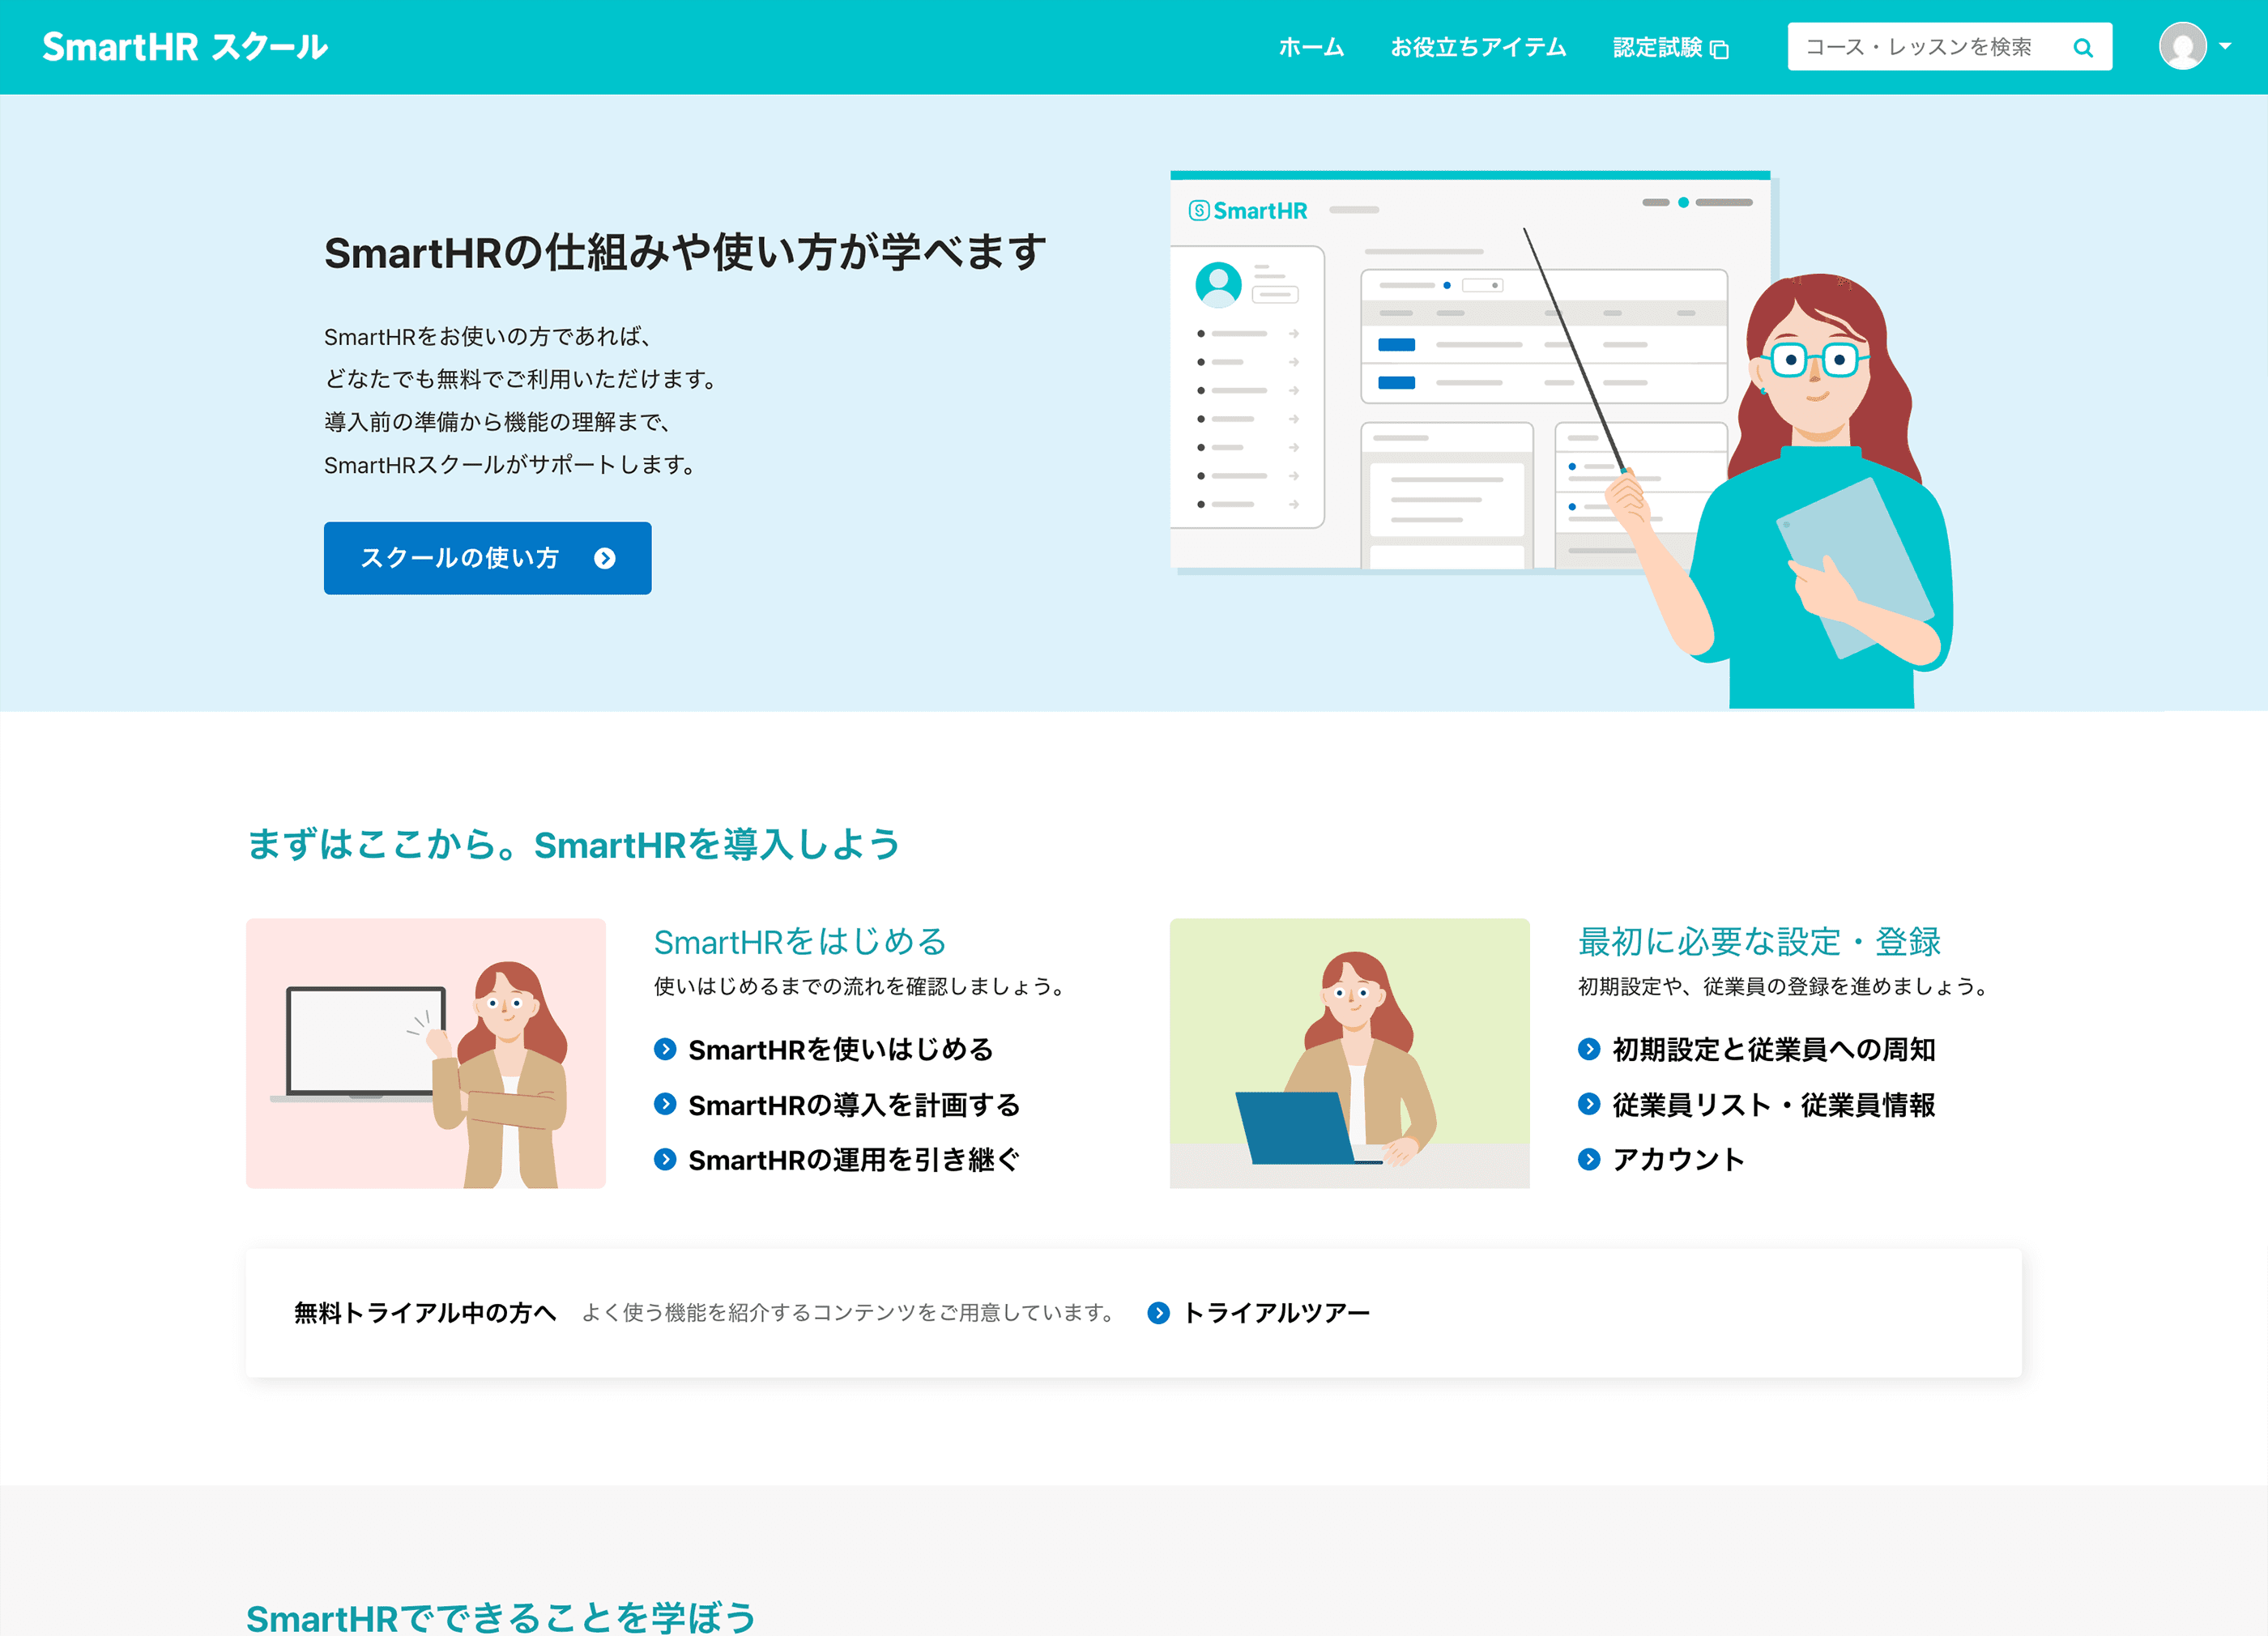Select ホーム in the navigation bar
The height and width of the screenshot is (1636, 2268).
pos(1311,46)
